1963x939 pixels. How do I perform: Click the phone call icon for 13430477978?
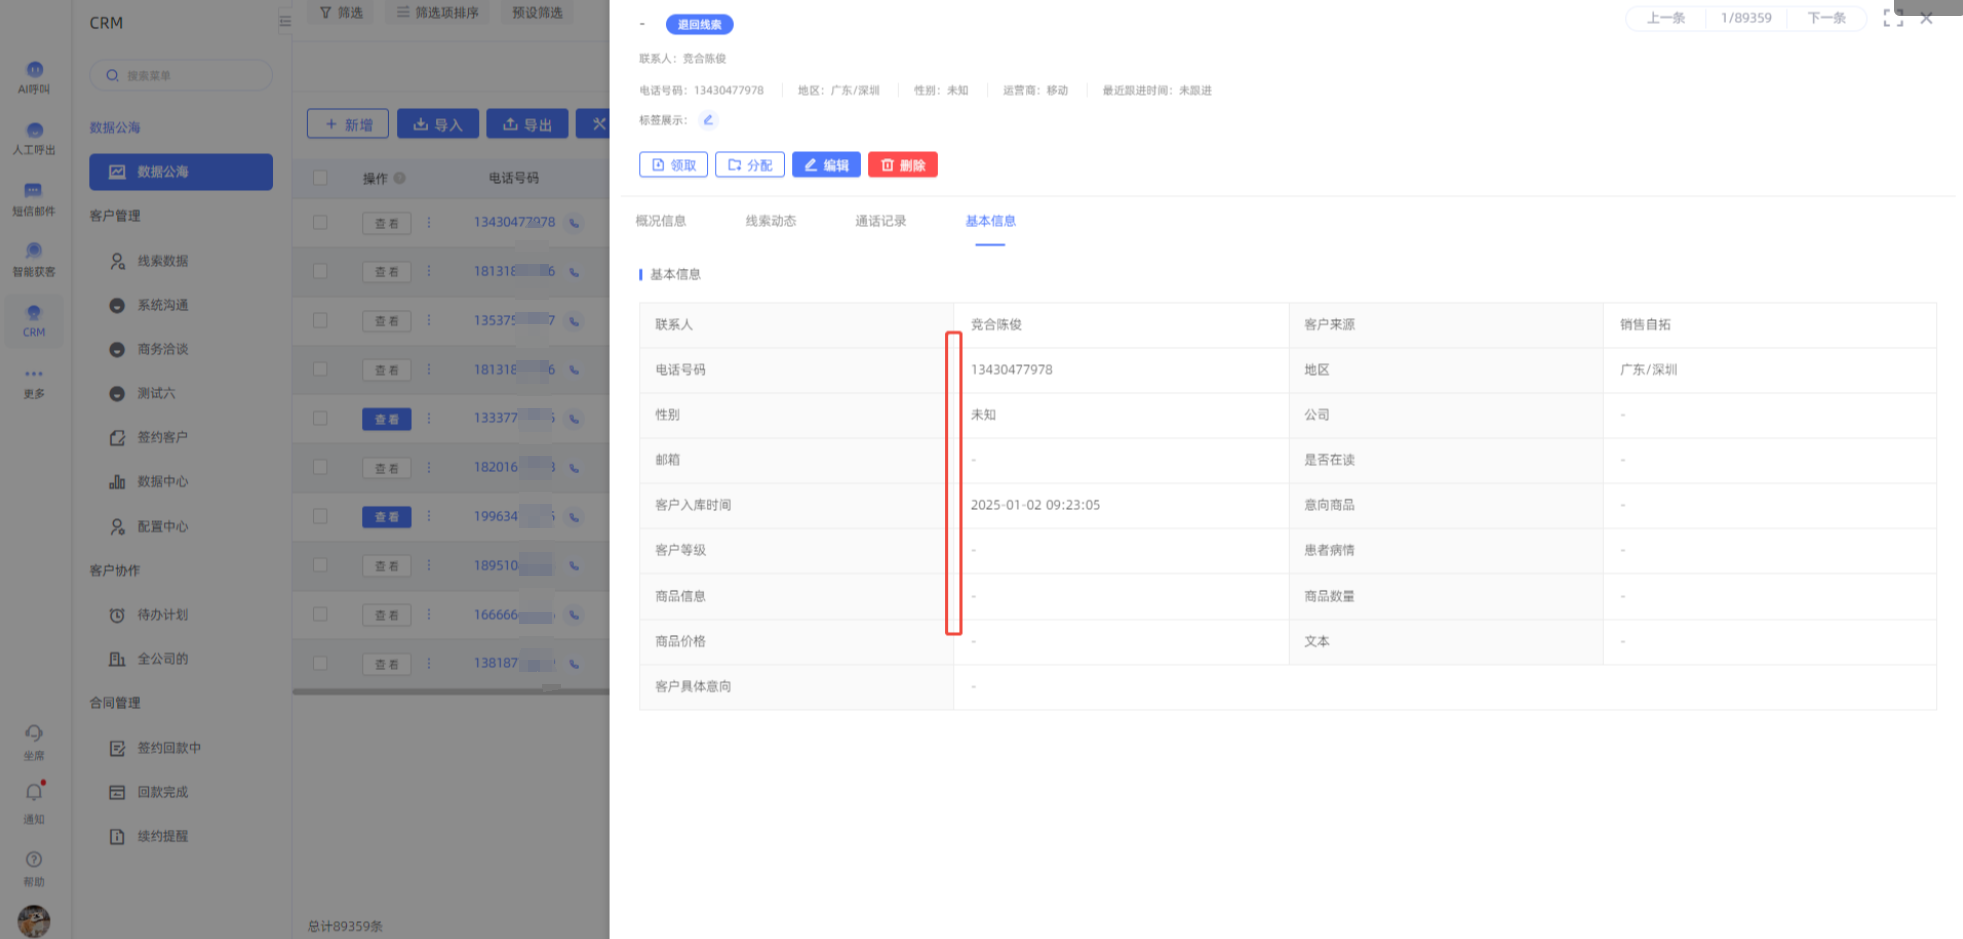pyautogui.click(x=575, y=223)
